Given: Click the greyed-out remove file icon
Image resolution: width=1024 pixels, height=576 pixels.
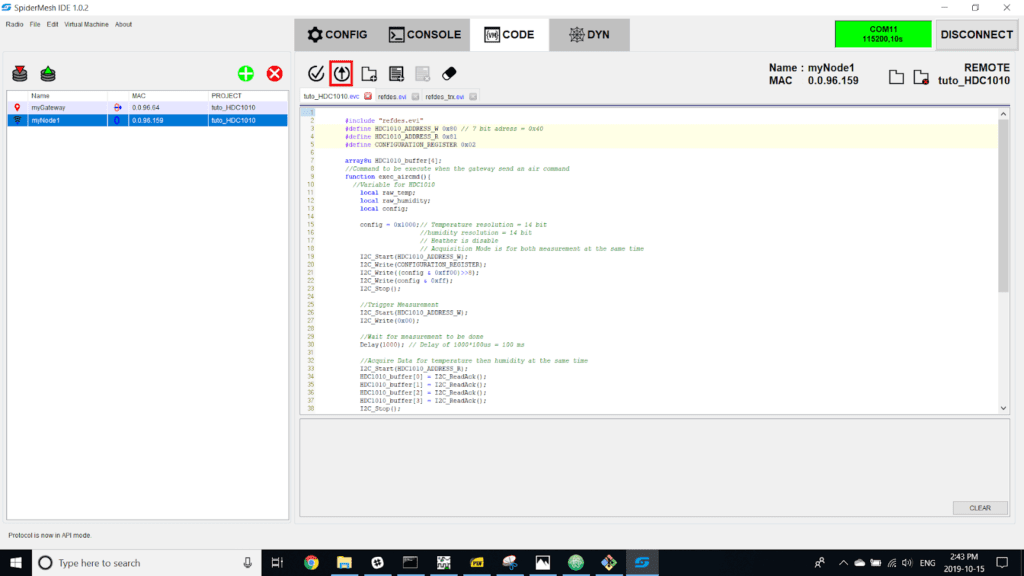Looking at the screenshot, I should (423, 74).
